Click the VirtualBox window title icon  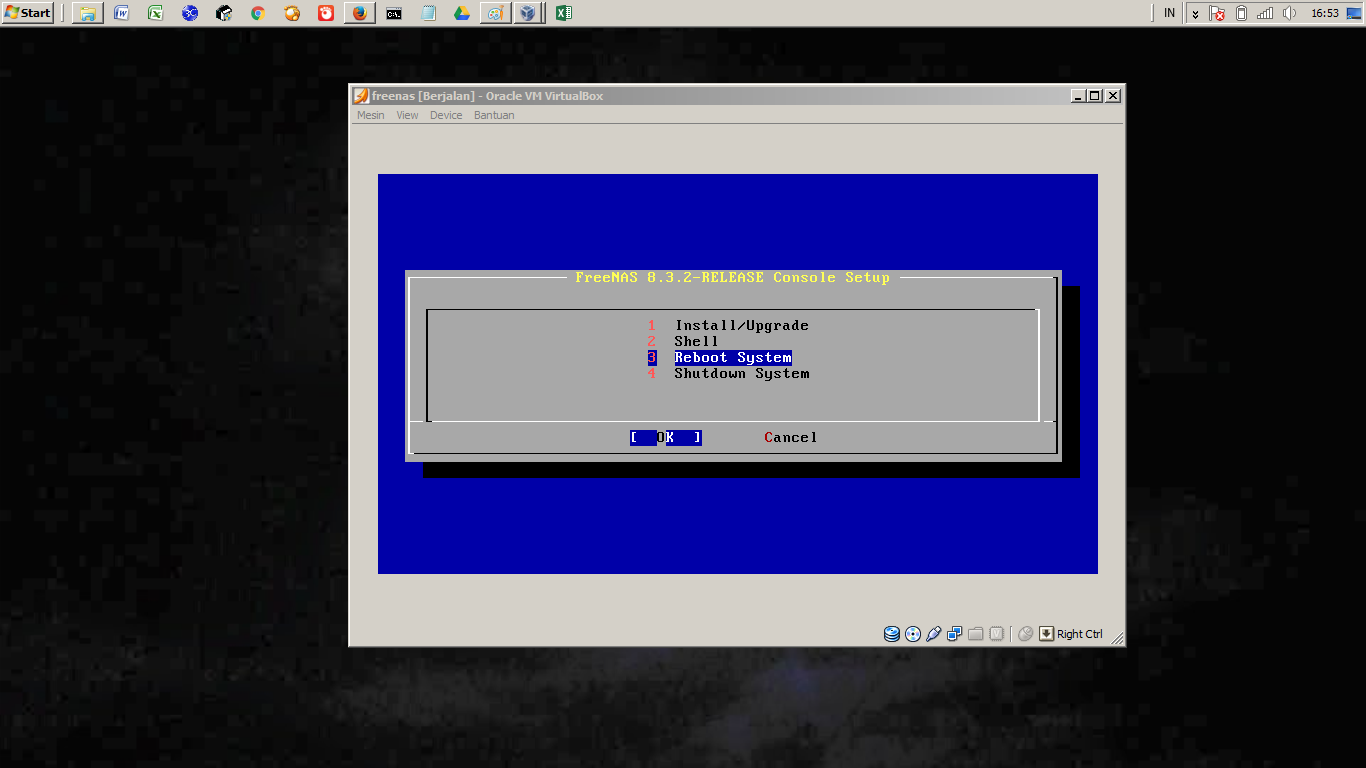pos(361,96)
